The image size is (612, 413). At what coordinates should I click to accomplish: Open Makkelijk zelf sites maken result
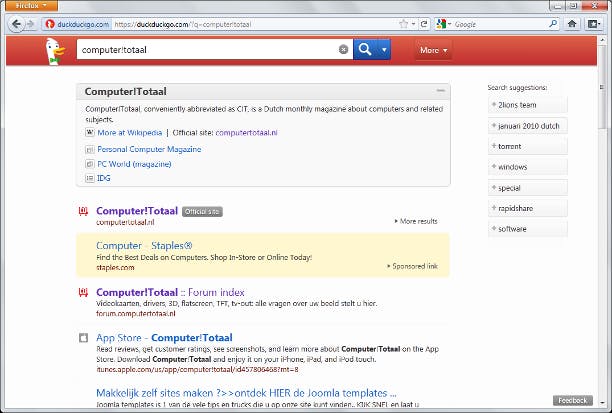click(246, 393)
